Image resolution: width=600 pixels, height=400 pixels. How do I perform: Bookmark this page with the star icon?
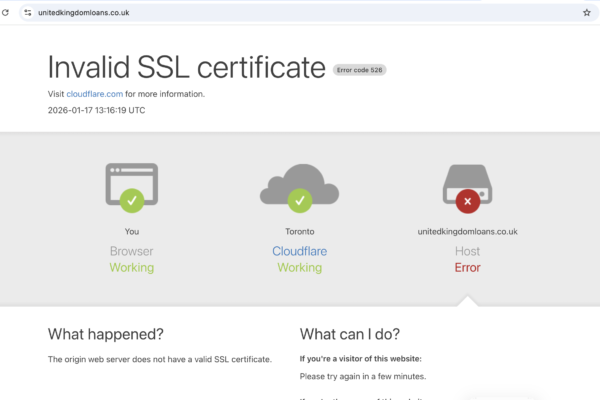[586, 13]
